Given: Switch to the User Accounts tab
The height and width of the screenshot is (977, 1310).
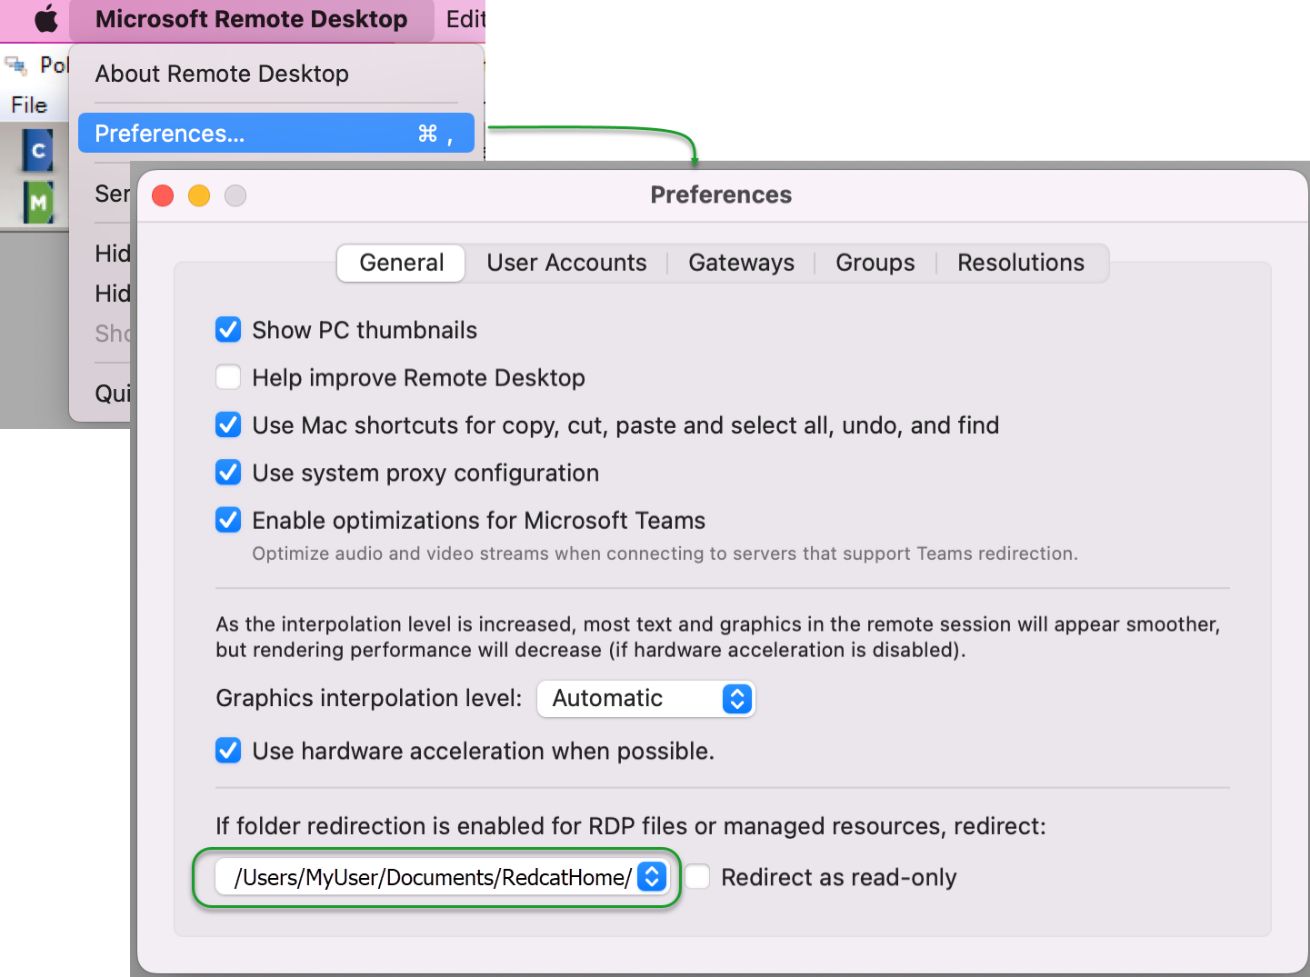Looking at the screenshot, I should click(x=566, y=263).
